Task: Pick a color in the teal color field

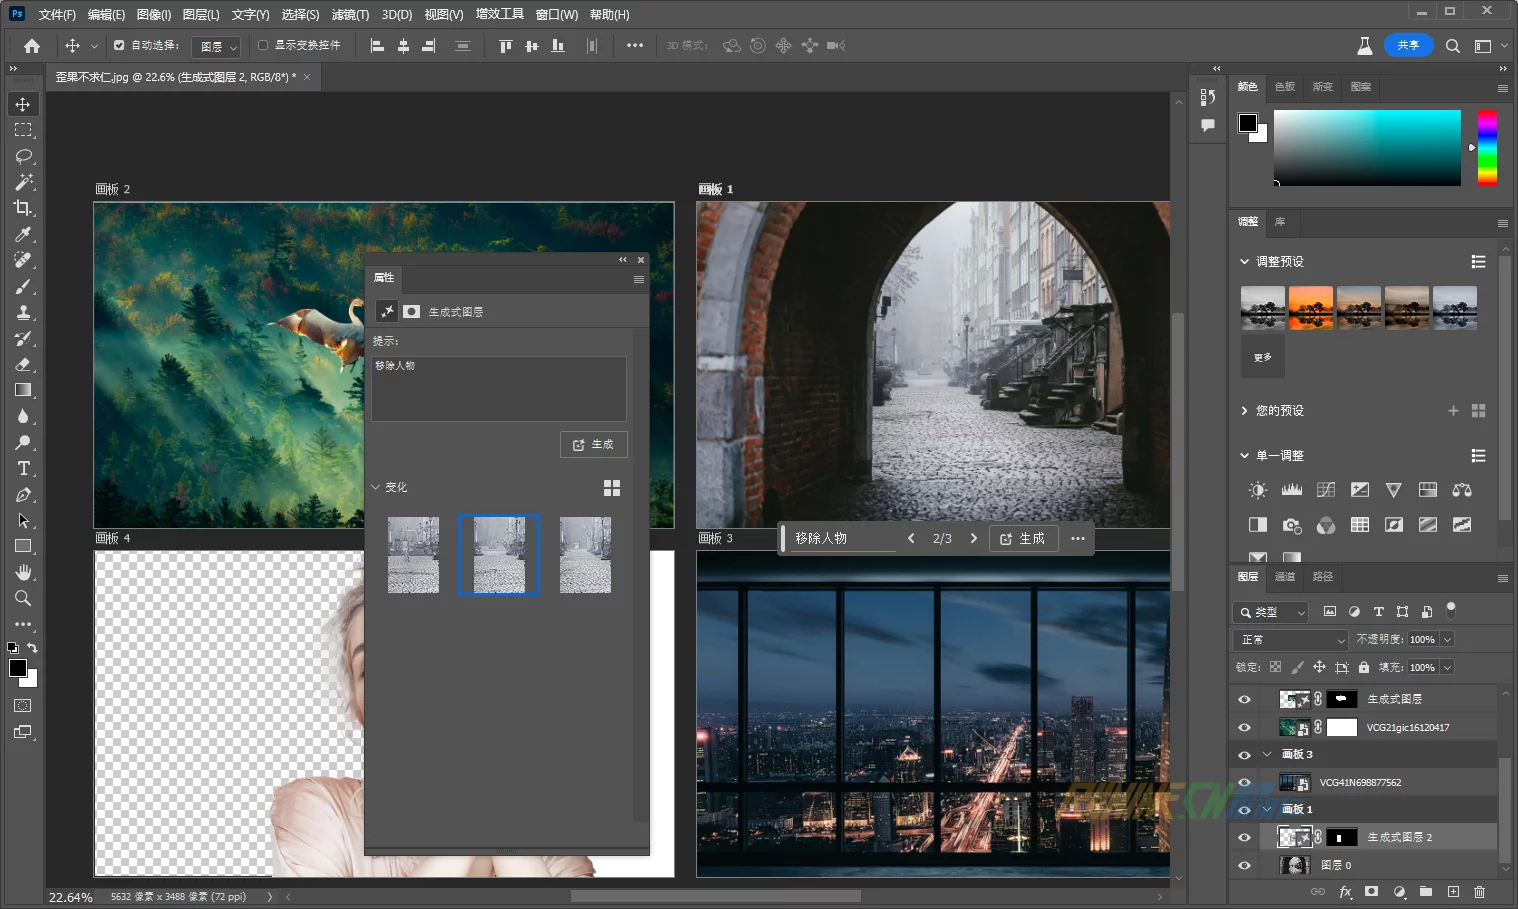Action: 1367,148
